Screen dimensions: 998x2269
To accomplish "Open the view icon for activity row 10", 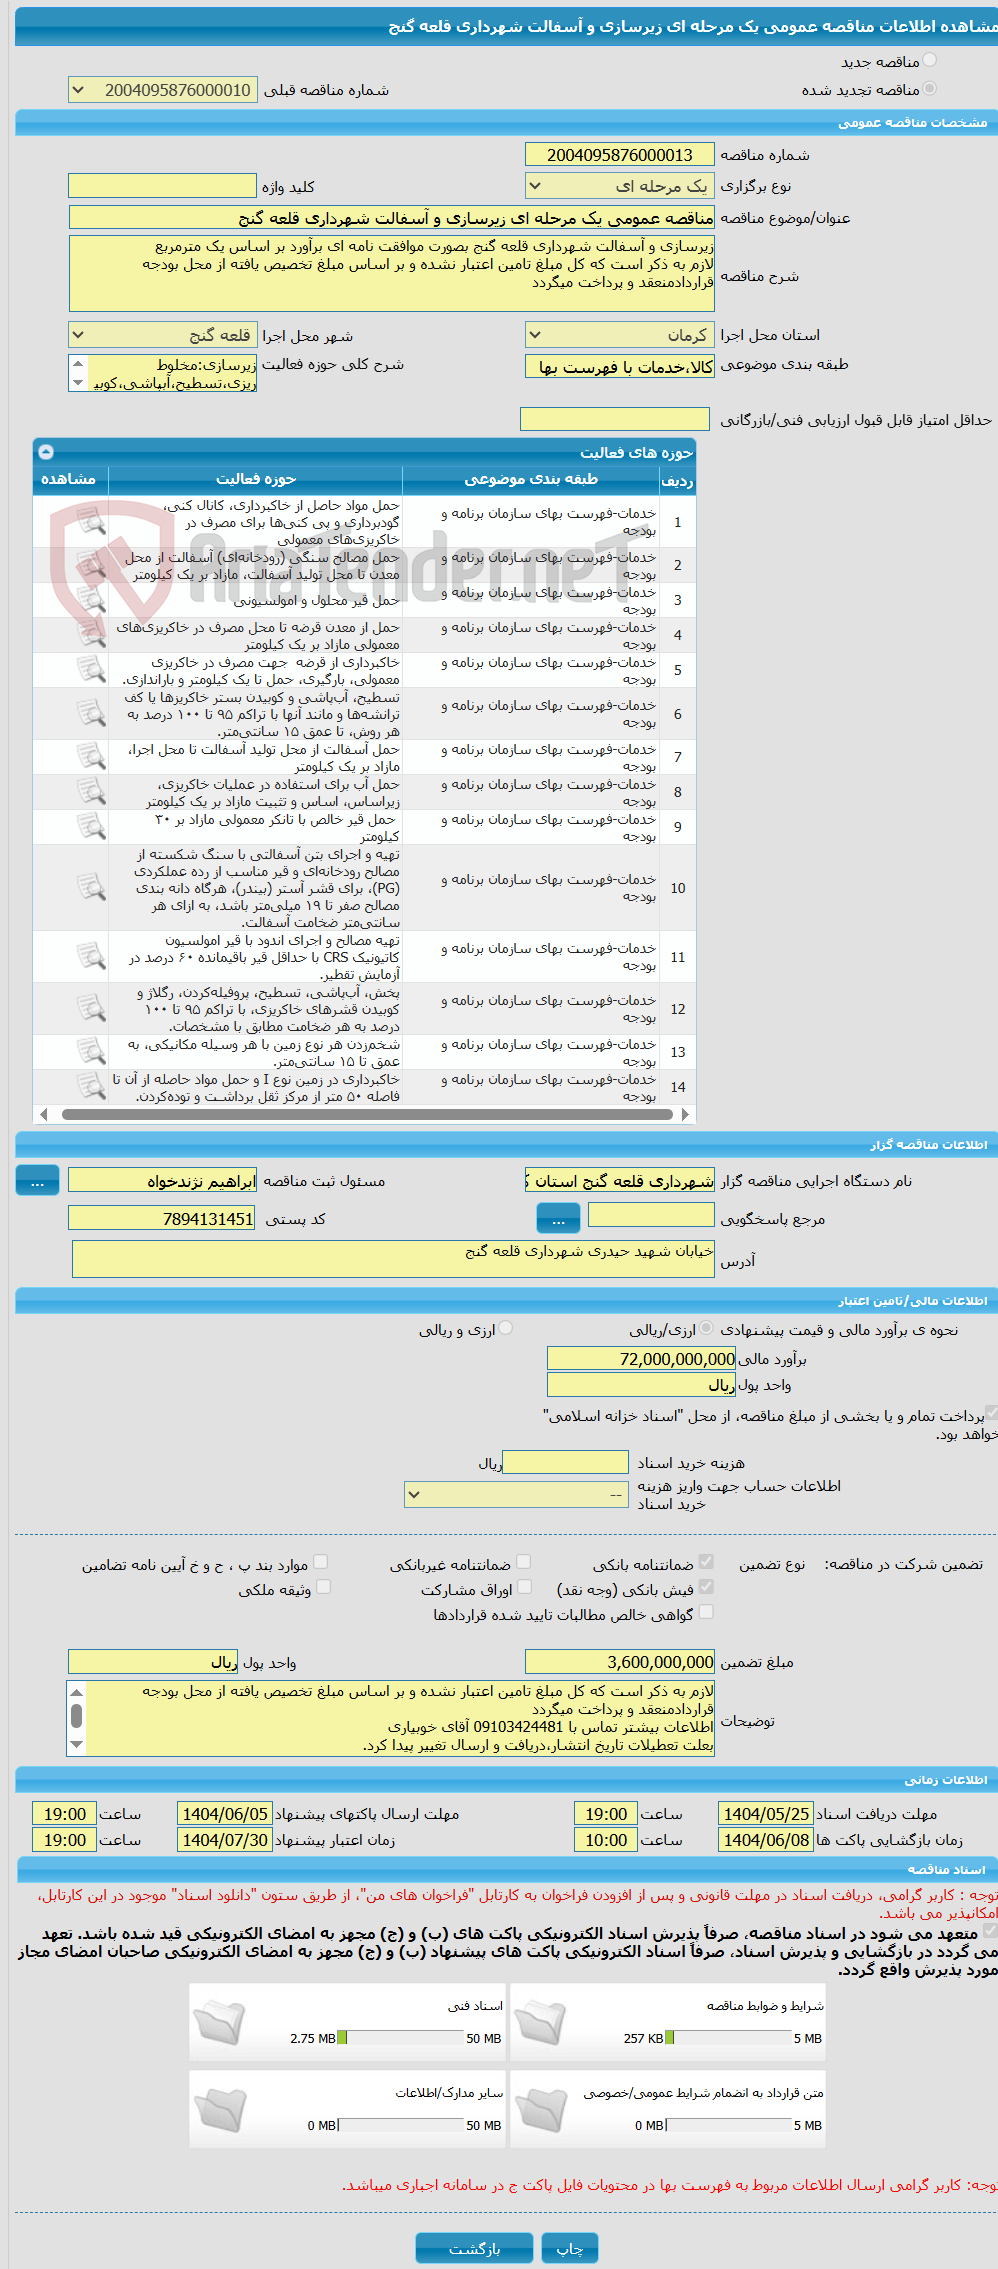I will [91, 888].
